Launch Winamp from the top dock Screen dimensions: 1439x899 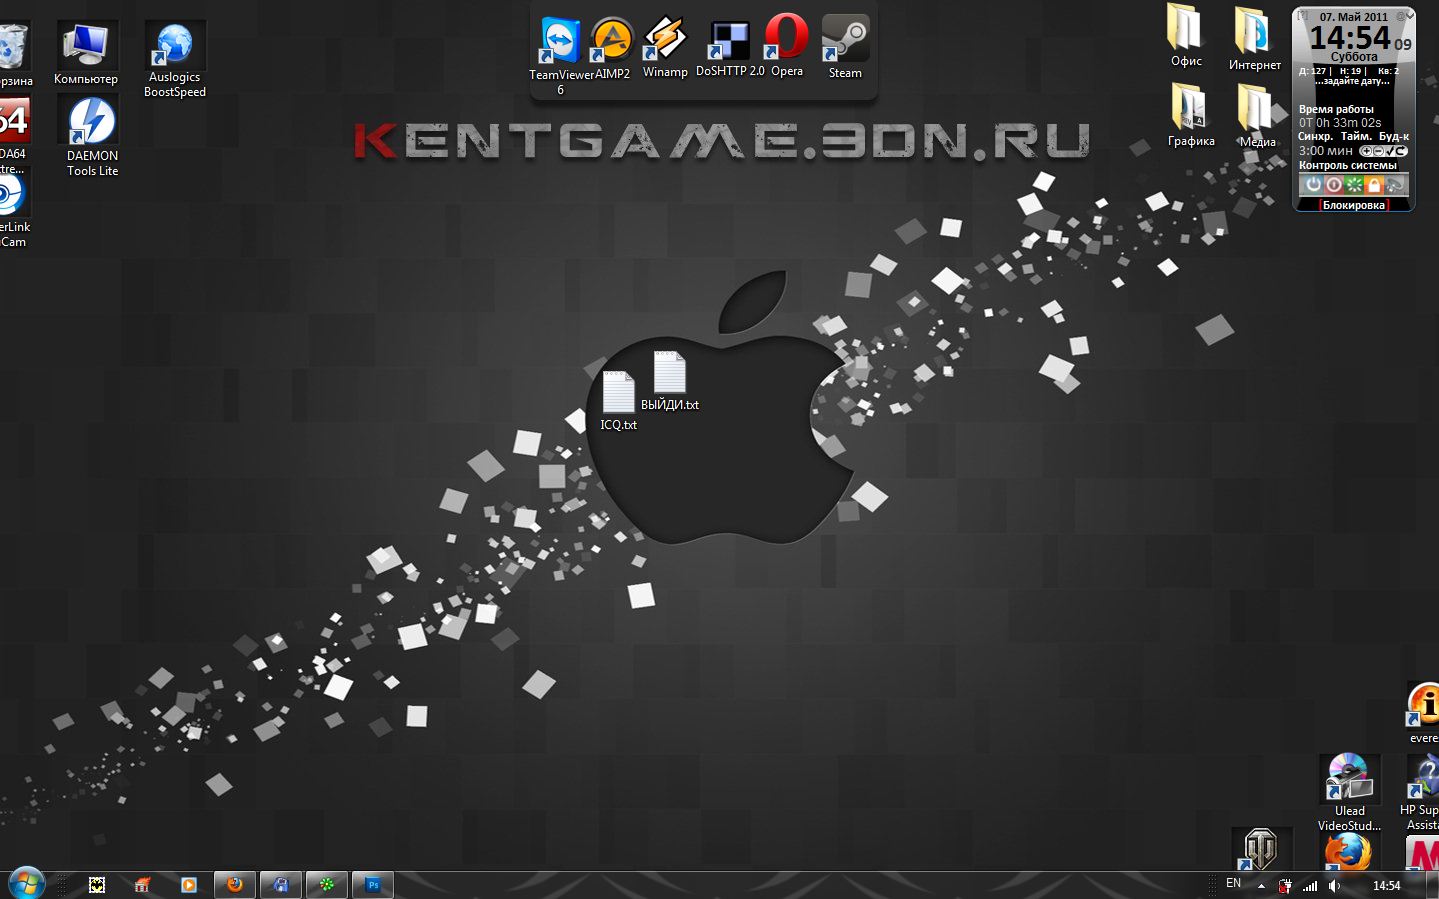tap(665, 47)
